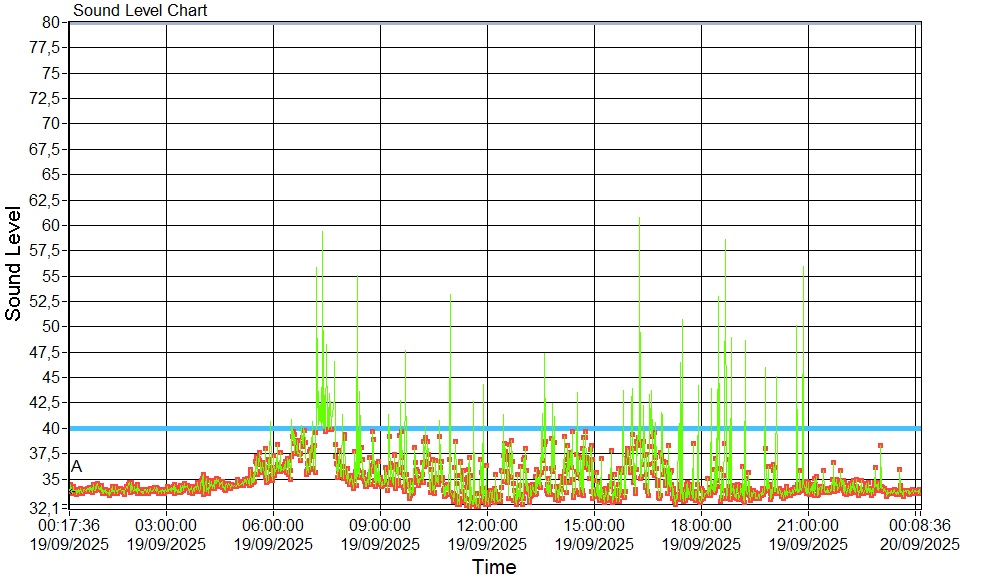The height and width of the screenshot is (588, 990).
Task: Click the 18:00:00 time axis label
Action: (701, 524)
